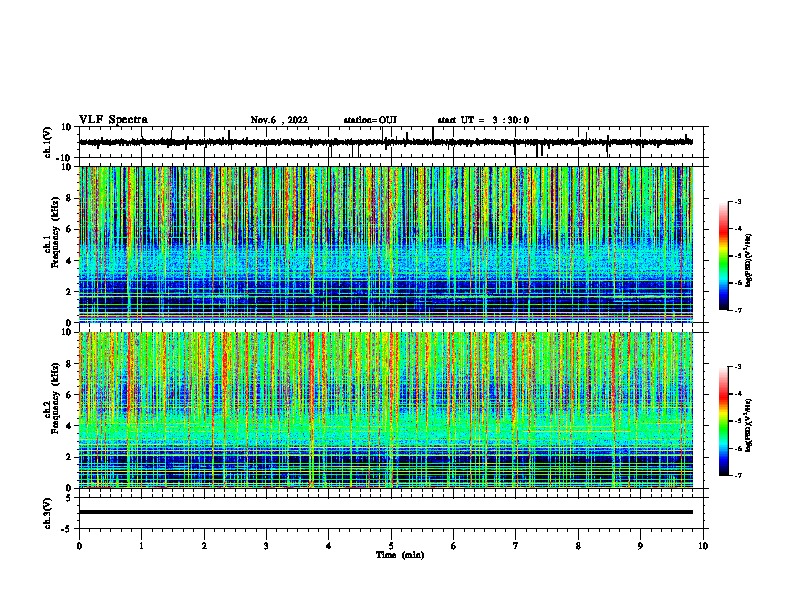Image resolution: width=792 pixels, height=612 pixels.
Task: Select the "start UT = 3 :30: 0" text
Action: point(483,120)
